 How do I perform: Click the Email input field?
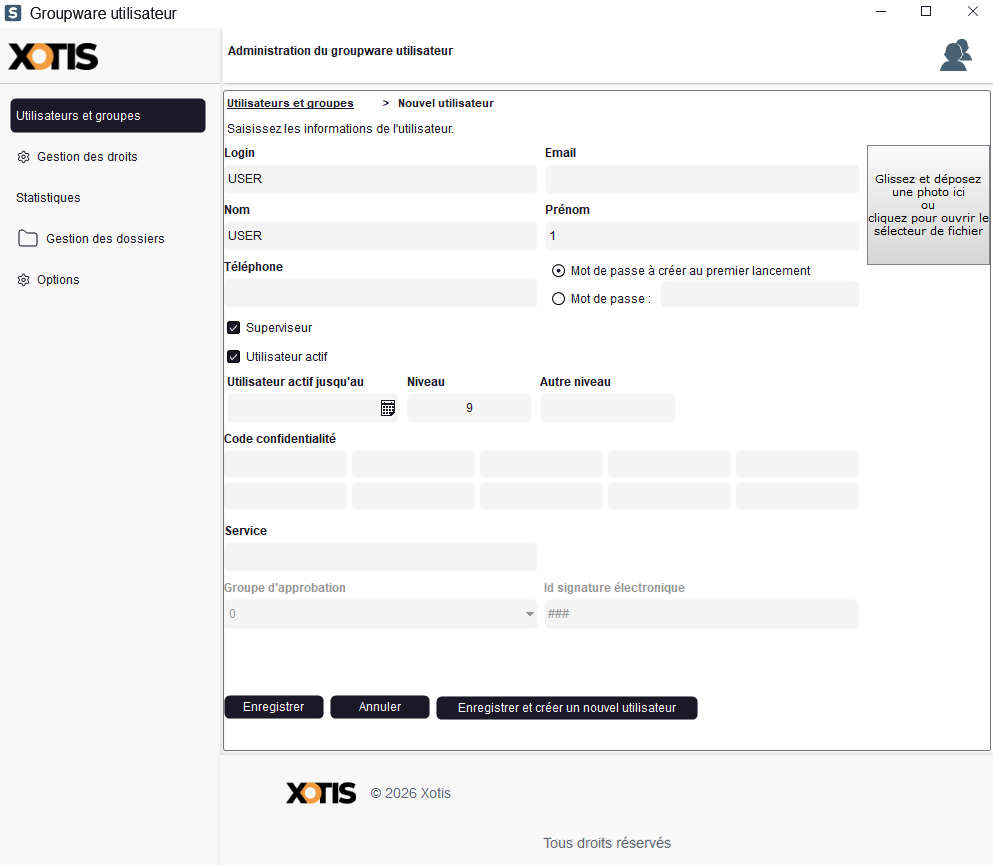[702, 179]
